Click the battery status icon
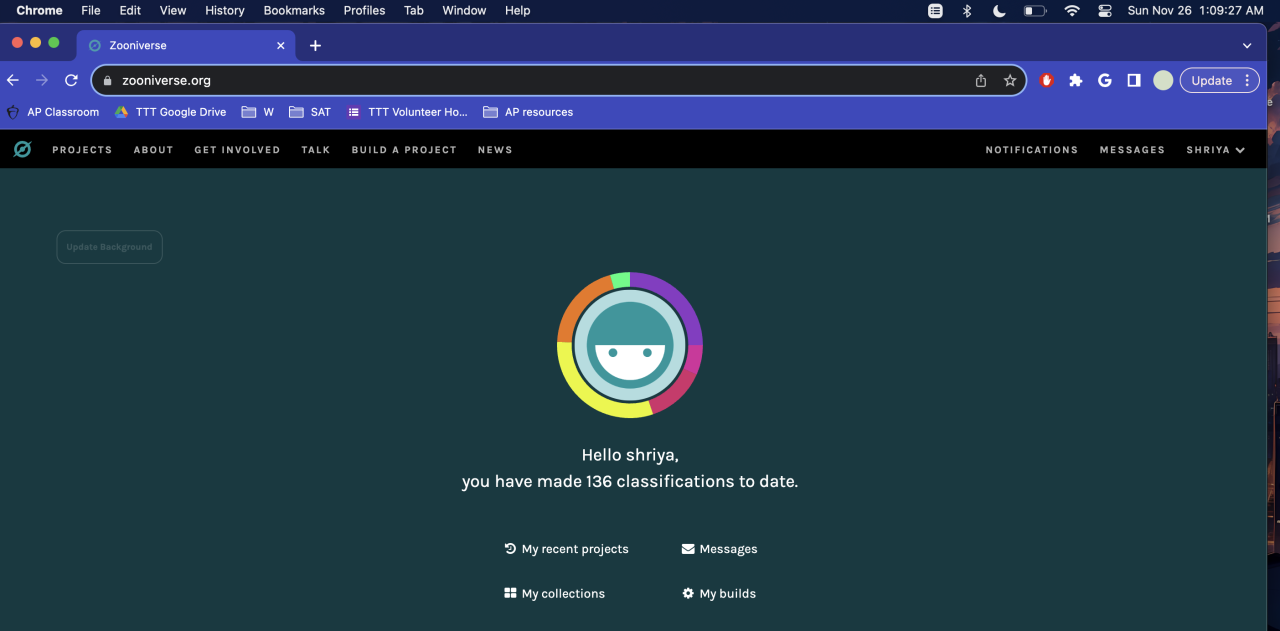Viewport: 1280px width, 631px height. (1035, 10)
